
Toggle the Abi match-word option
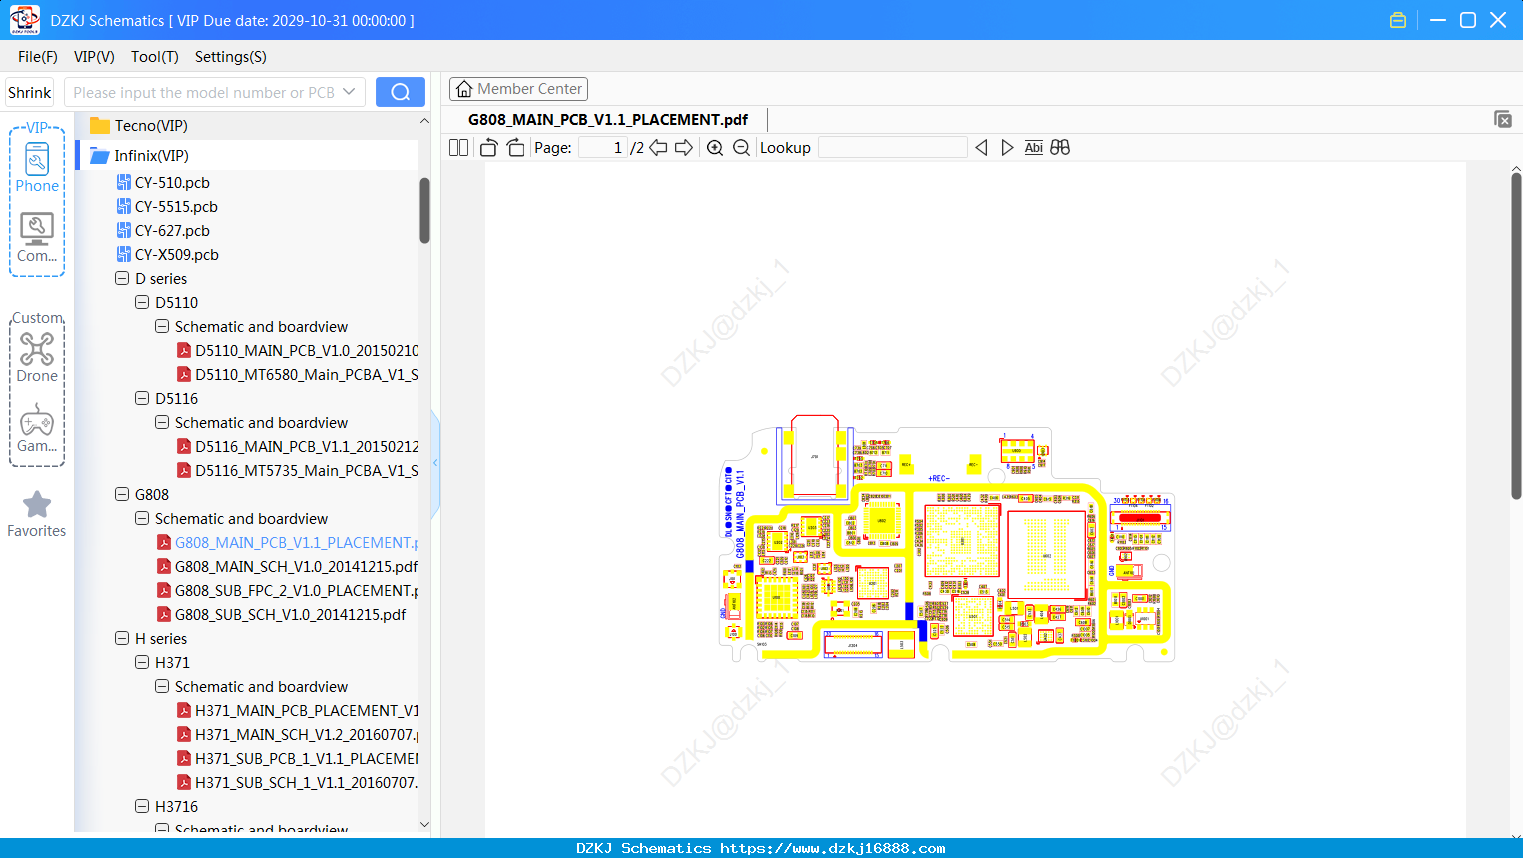pos(1033,148)
